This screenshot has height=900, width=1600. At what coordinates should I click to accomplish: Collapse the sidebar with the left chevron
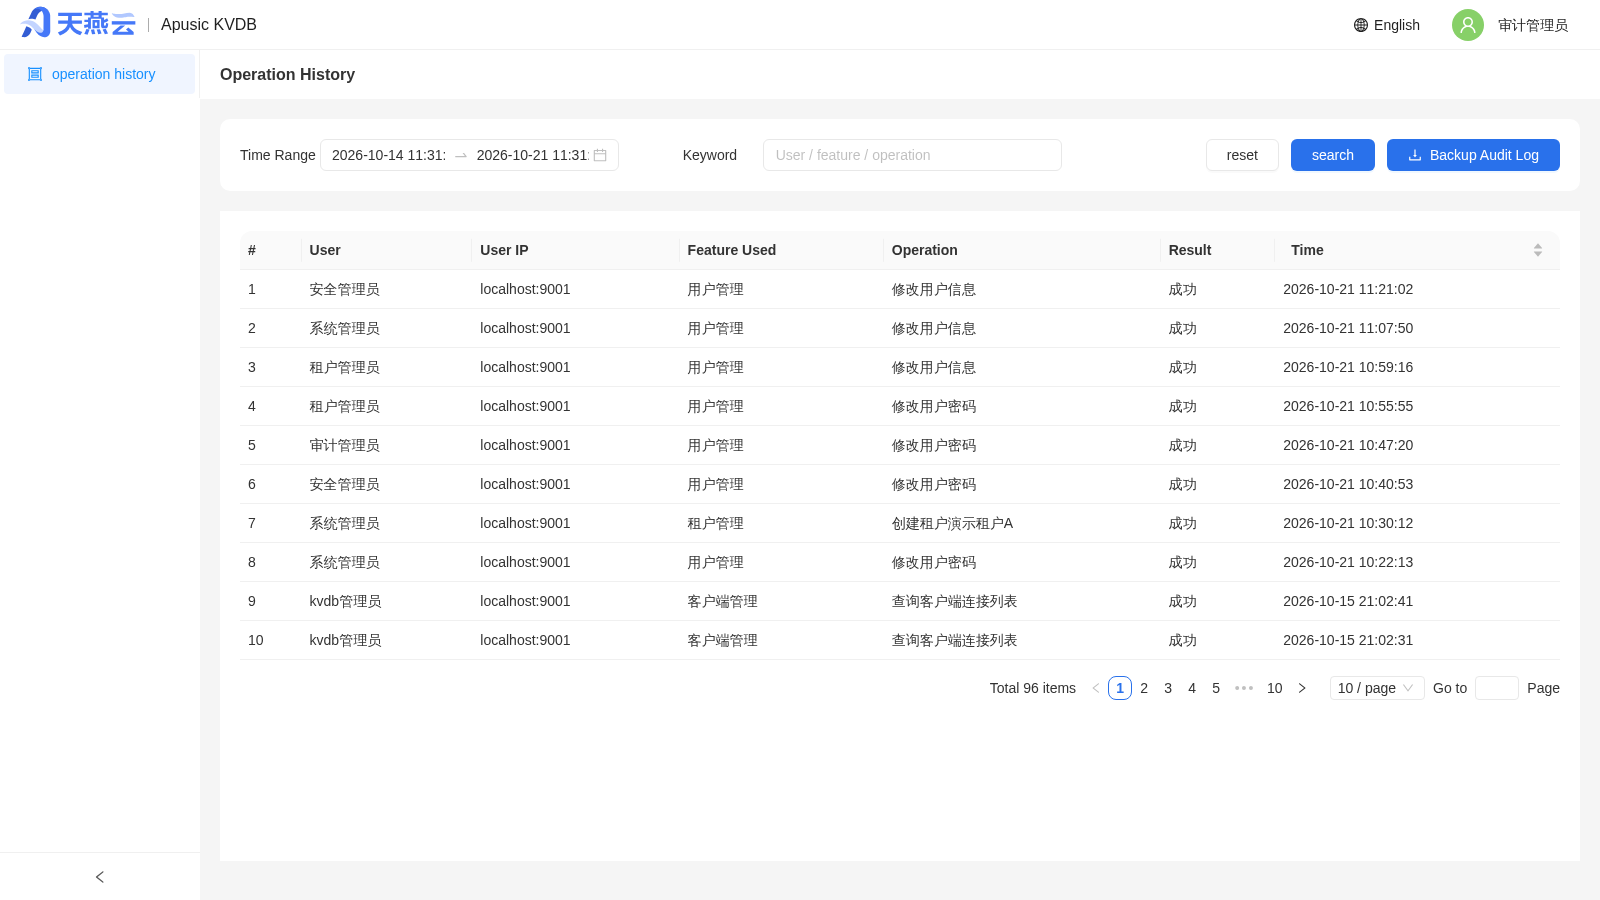point(99,877)
